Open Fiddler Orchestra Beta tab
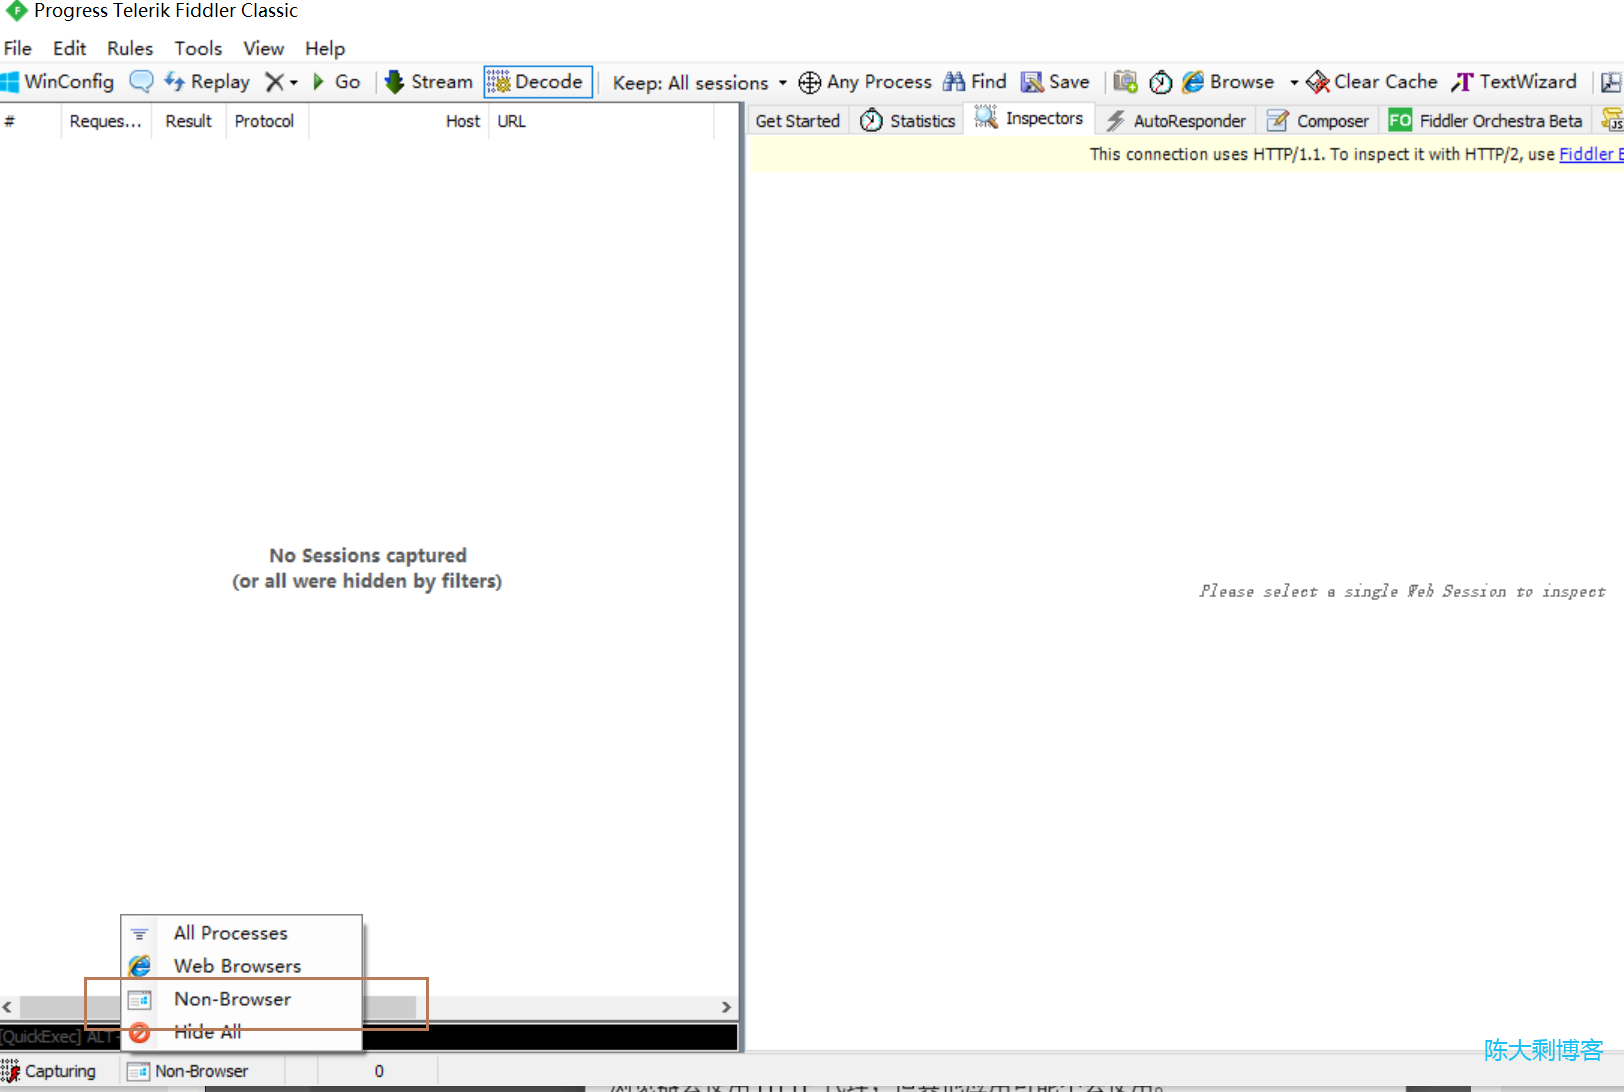The height and width of the screenshot is (1092, 1624). 1486,121
